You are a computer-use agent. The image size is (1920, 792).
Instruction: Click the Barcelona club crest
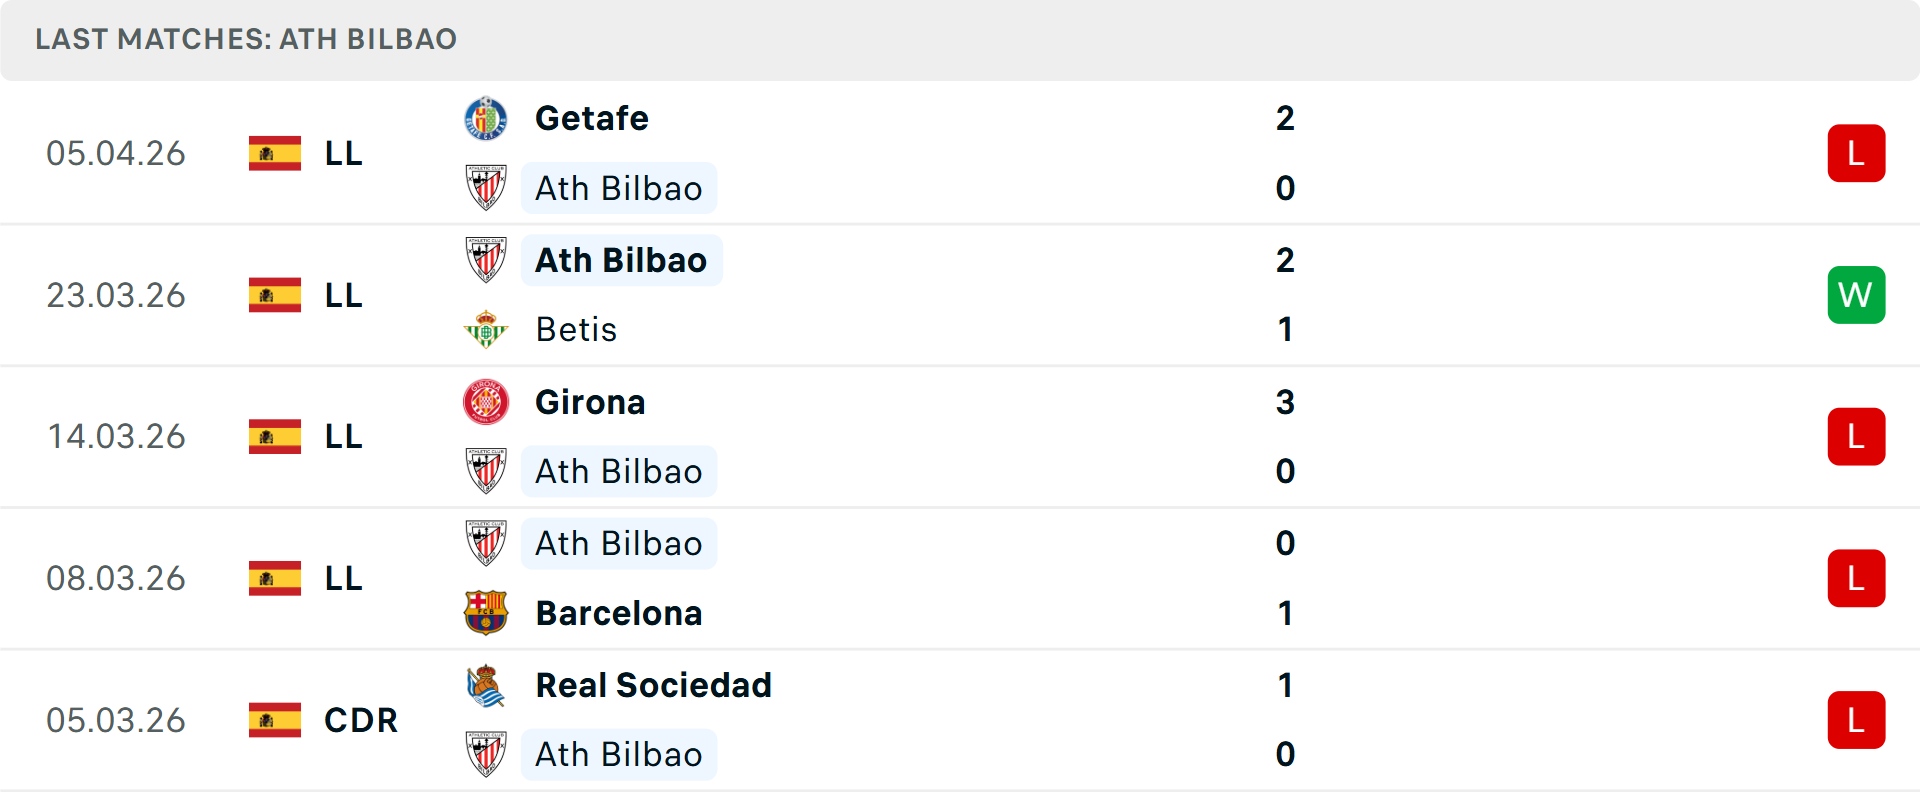(x=487, y=612)
